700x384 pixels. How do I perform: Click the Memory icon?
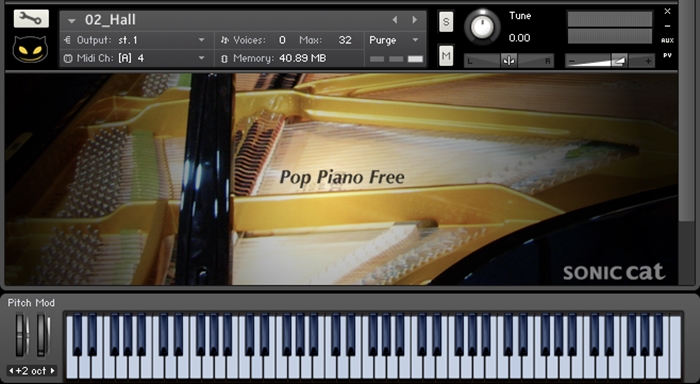click(225, 58)
